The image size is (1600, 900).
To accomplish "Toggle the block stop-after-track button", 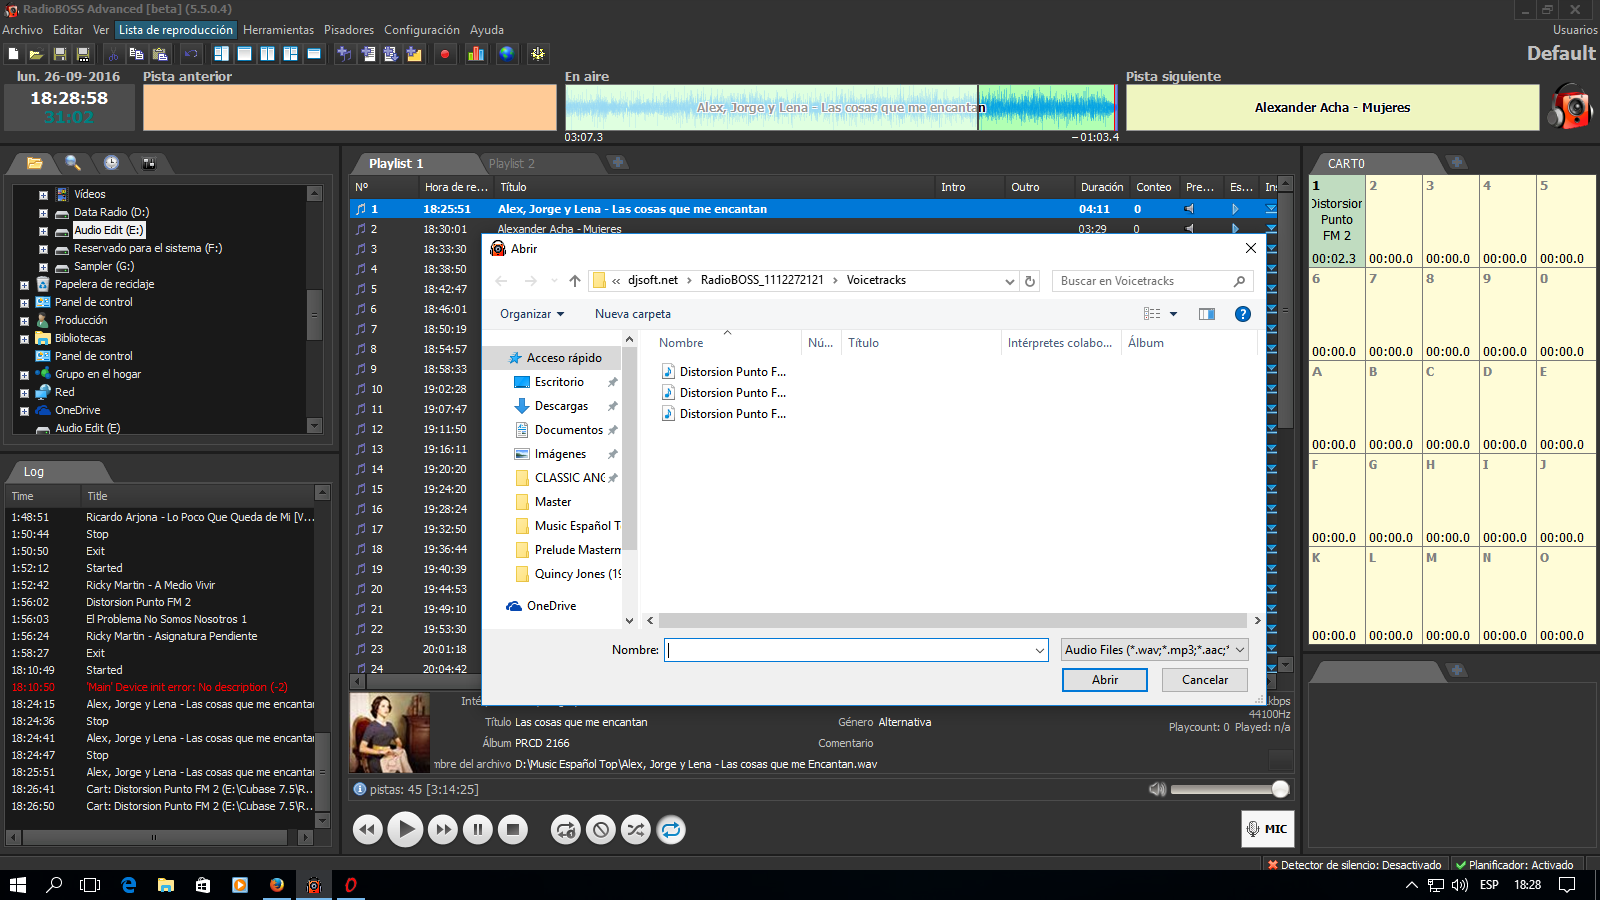I will point(601,829).
